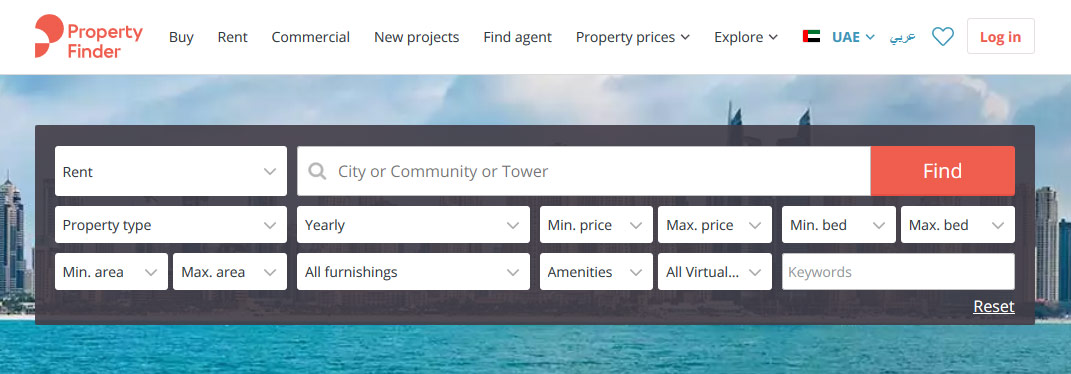Expand the Explore menu

746,37
